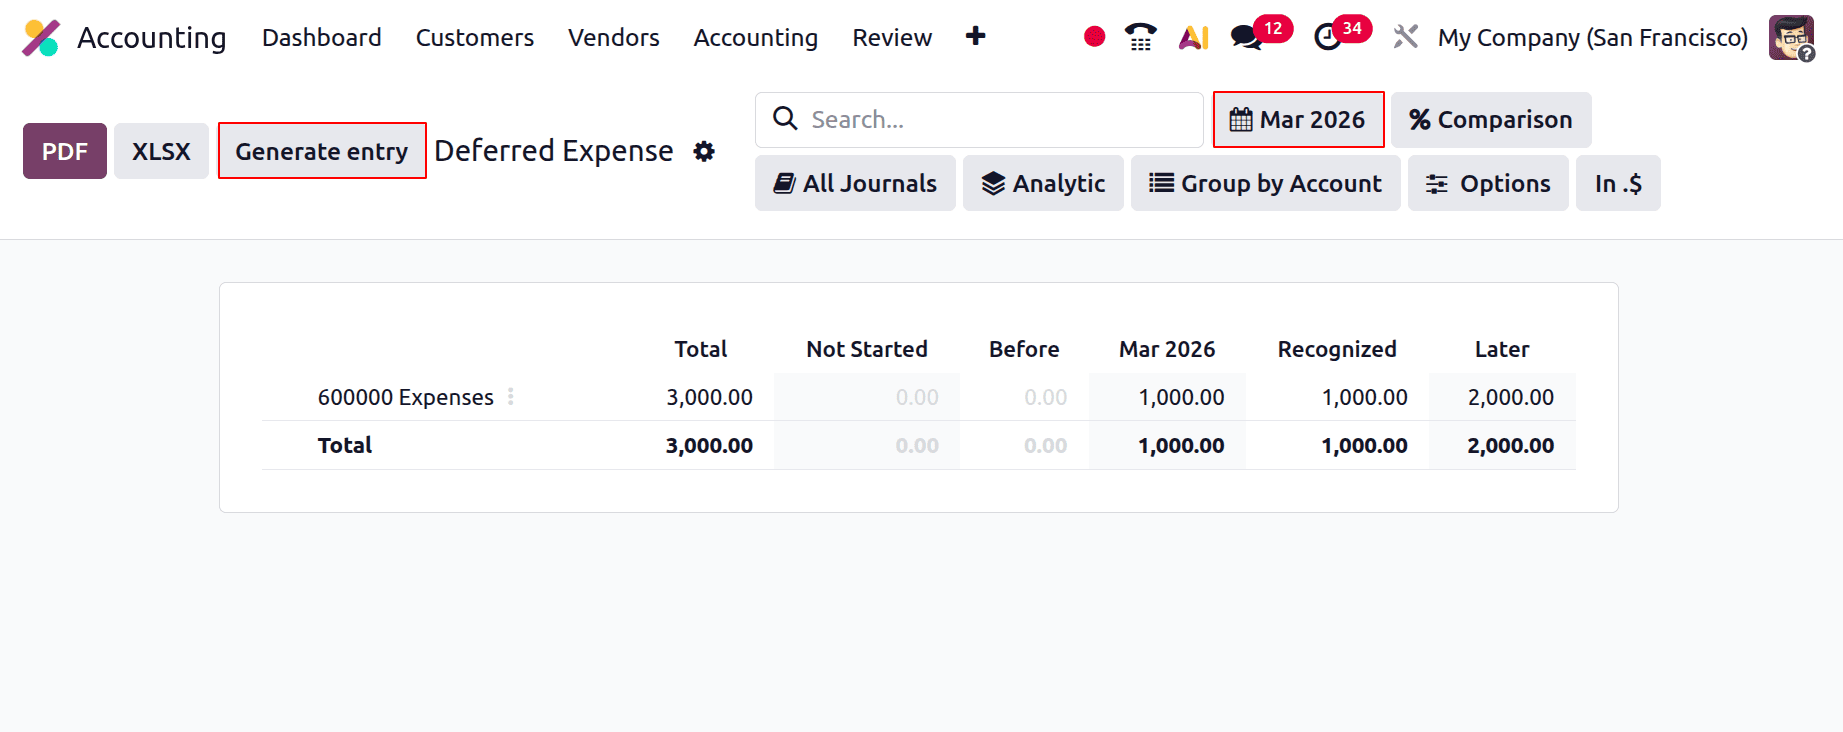Click the Recognized column header
Viewport: 1843px width, 732px height.
pyautogui.click(x=1337, y=349)
